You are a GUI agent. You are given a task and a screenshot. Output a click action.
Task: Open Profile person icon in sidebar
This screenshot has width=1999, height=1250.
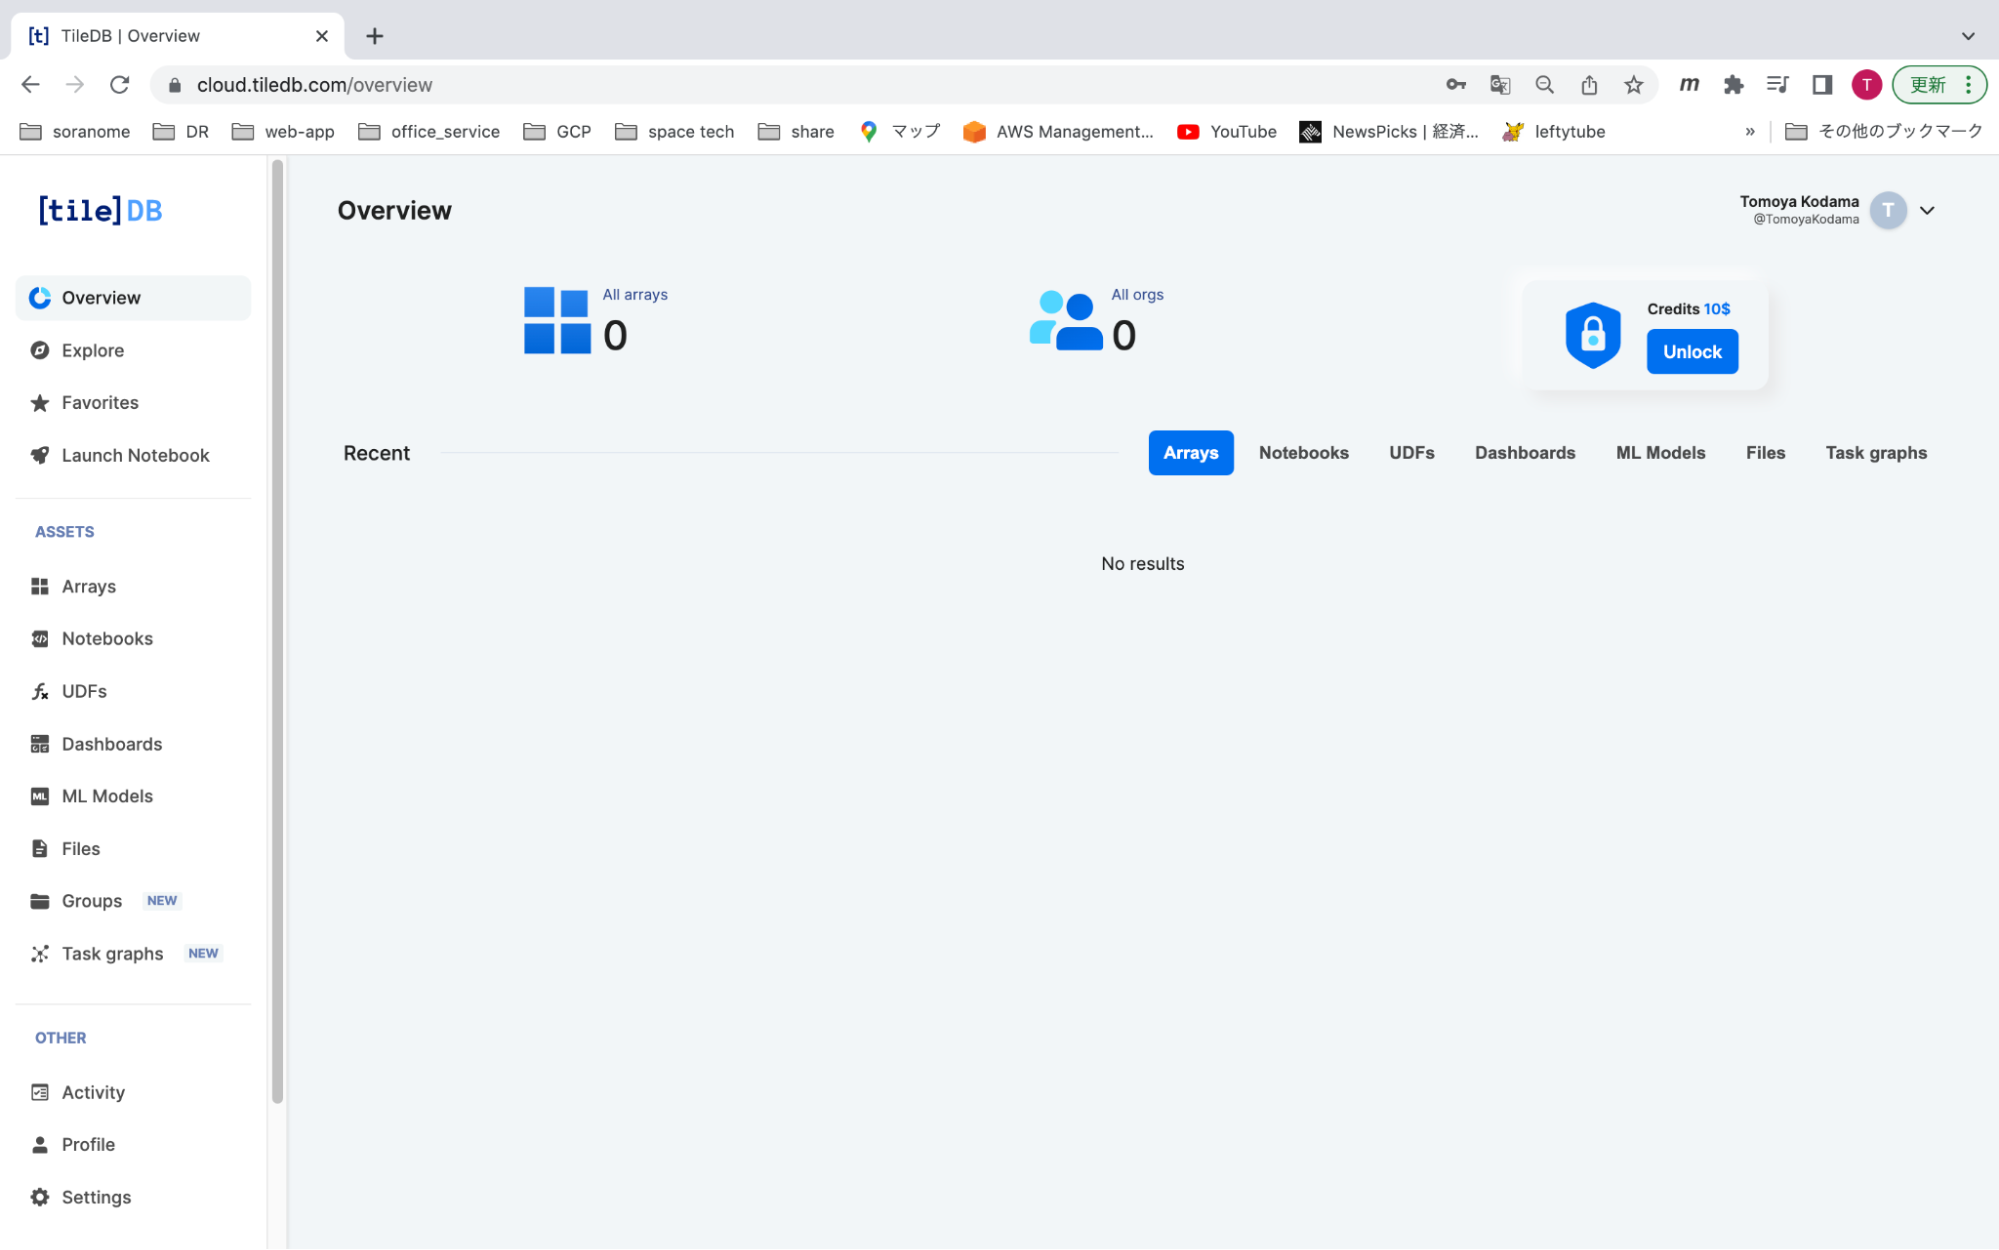pos(40,1145)
